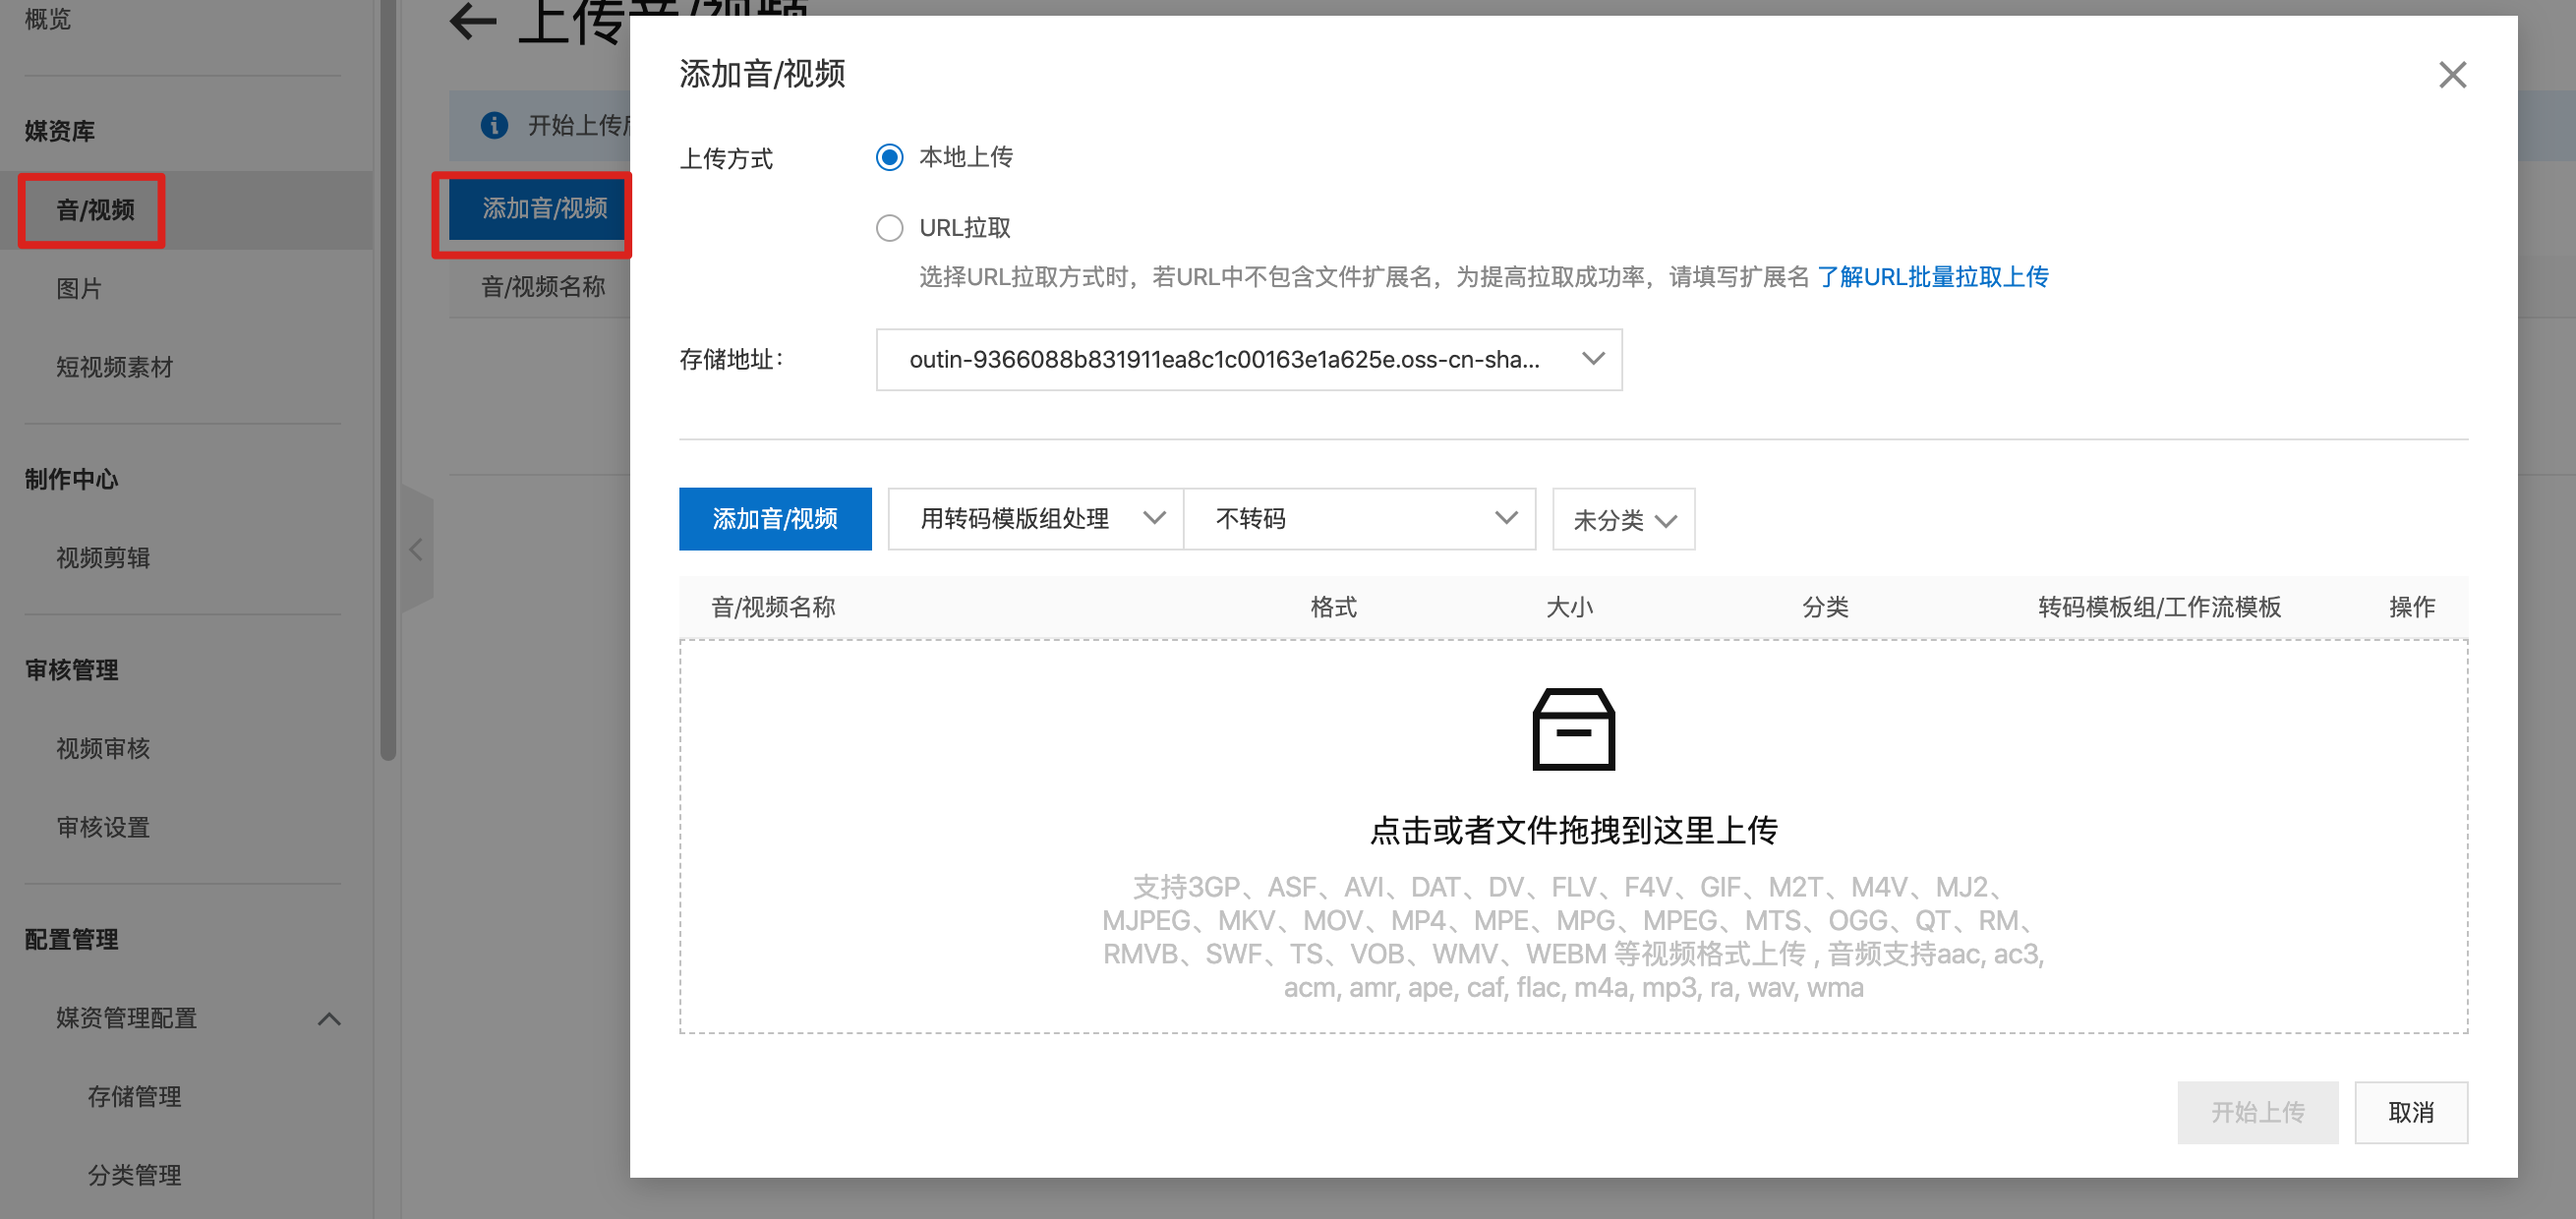This screenshot has height=1219, width=2576.
Task: Click the 大小 column header
Action: [x=1569, y=607]
